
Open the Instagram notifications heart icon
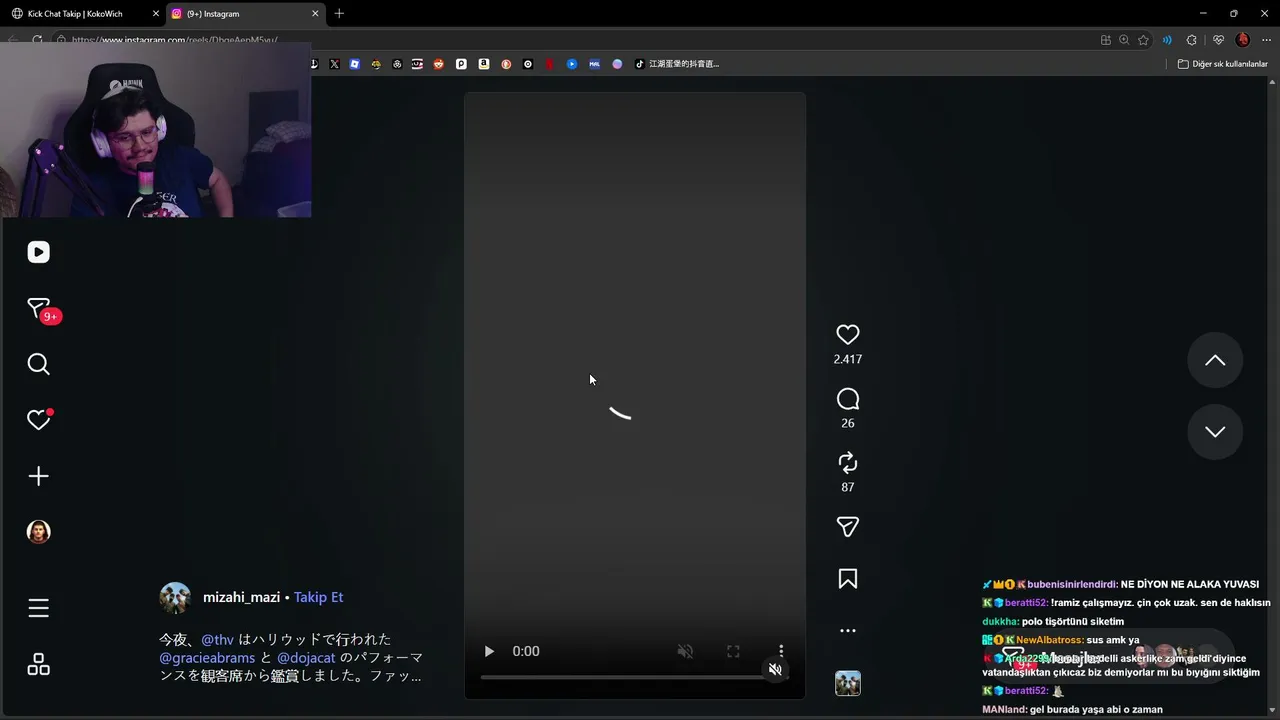[38, 420]
